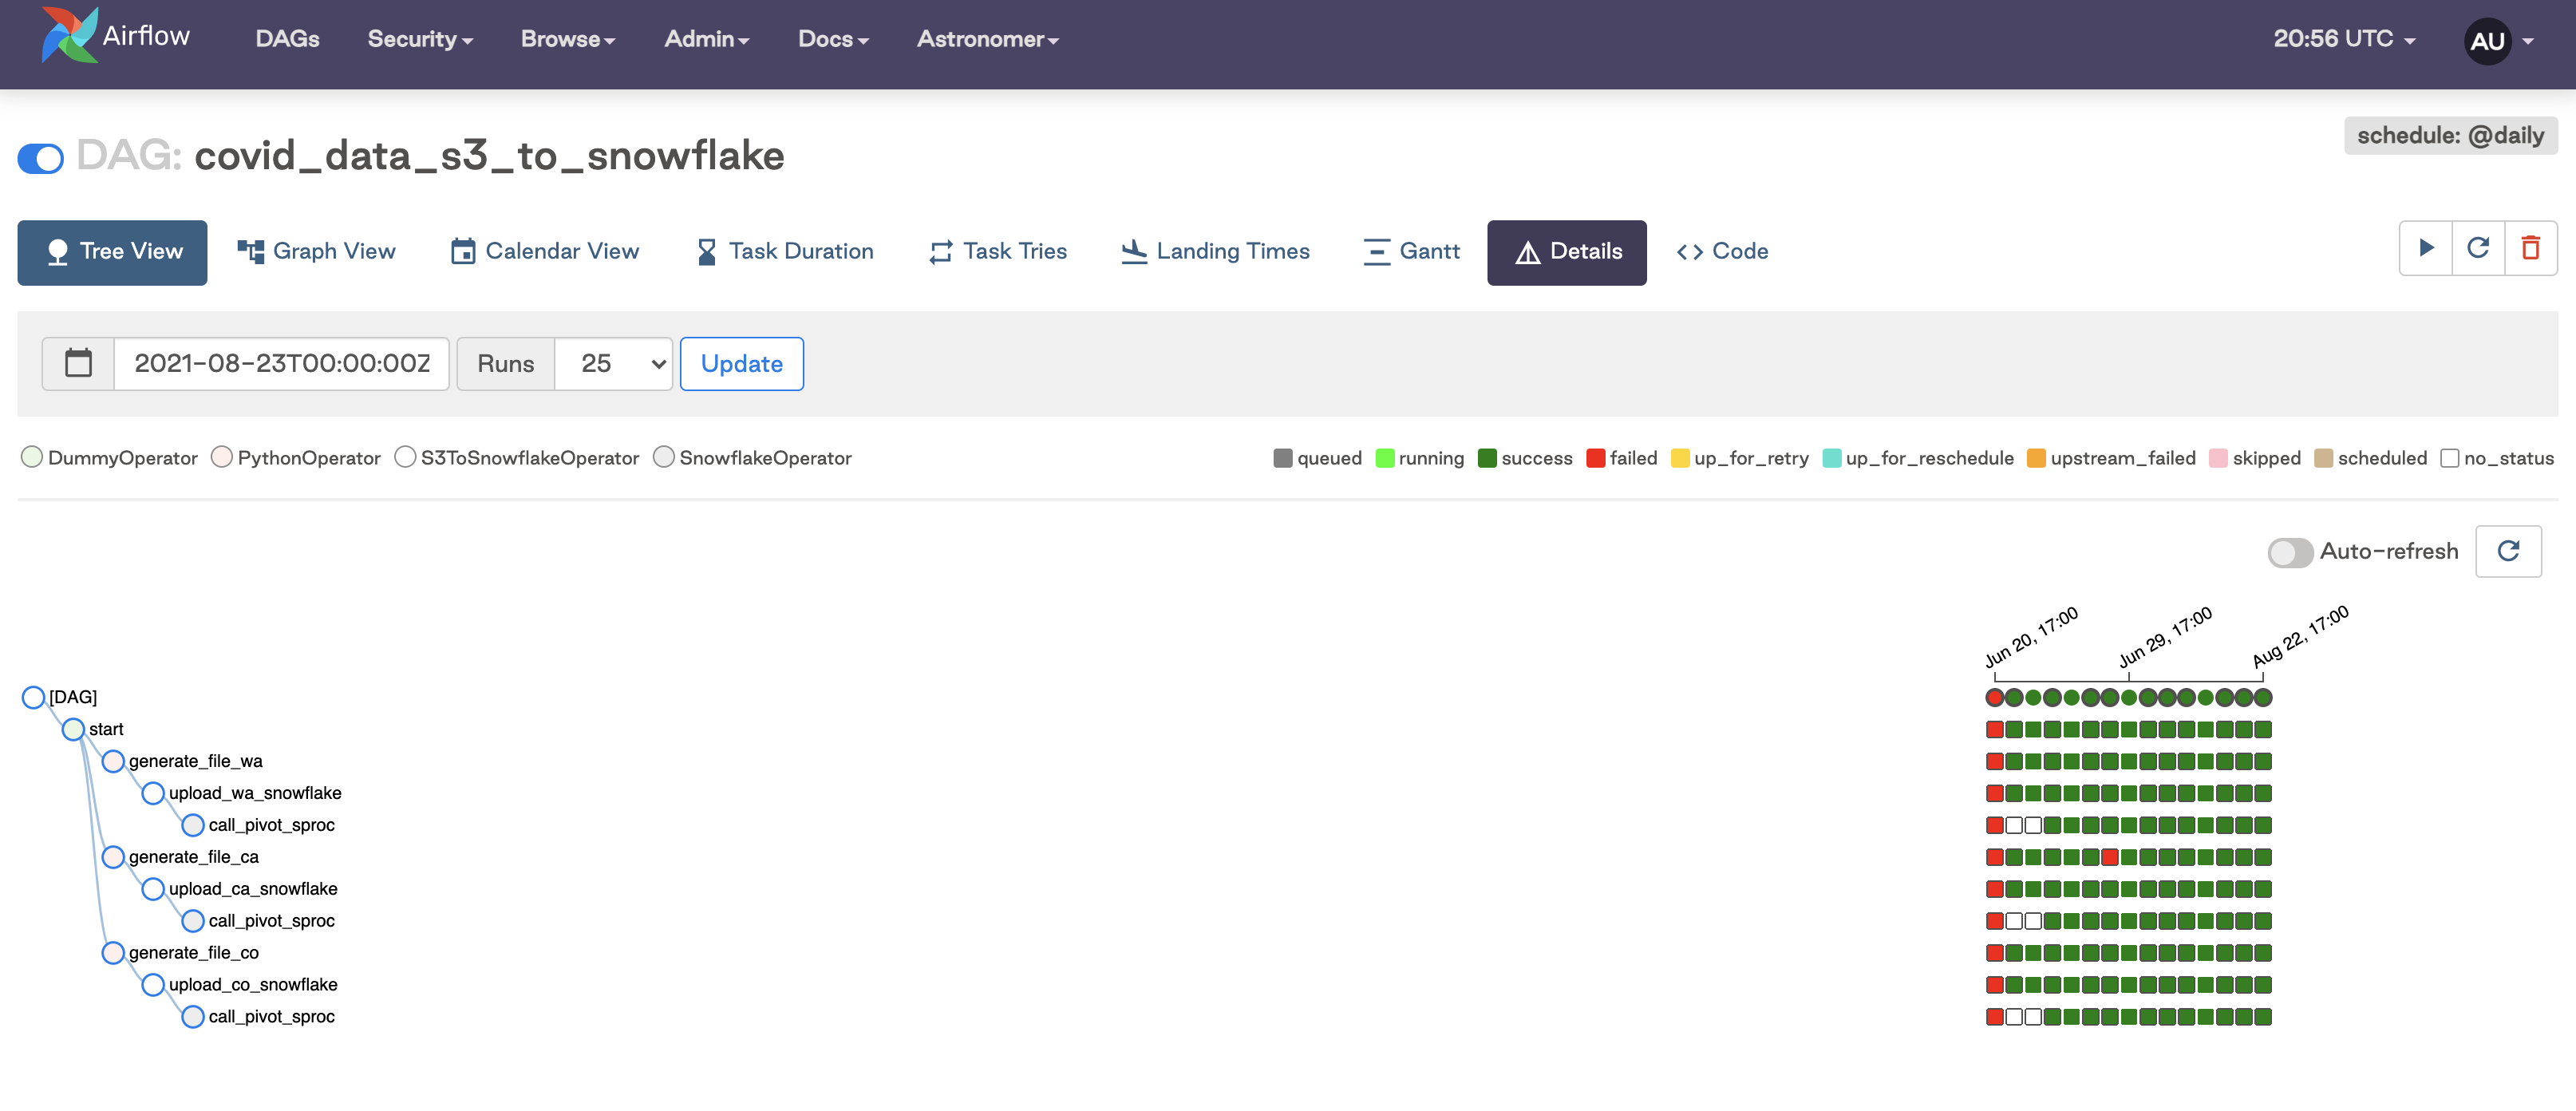Collapse the generate_file_wa node

113,761
